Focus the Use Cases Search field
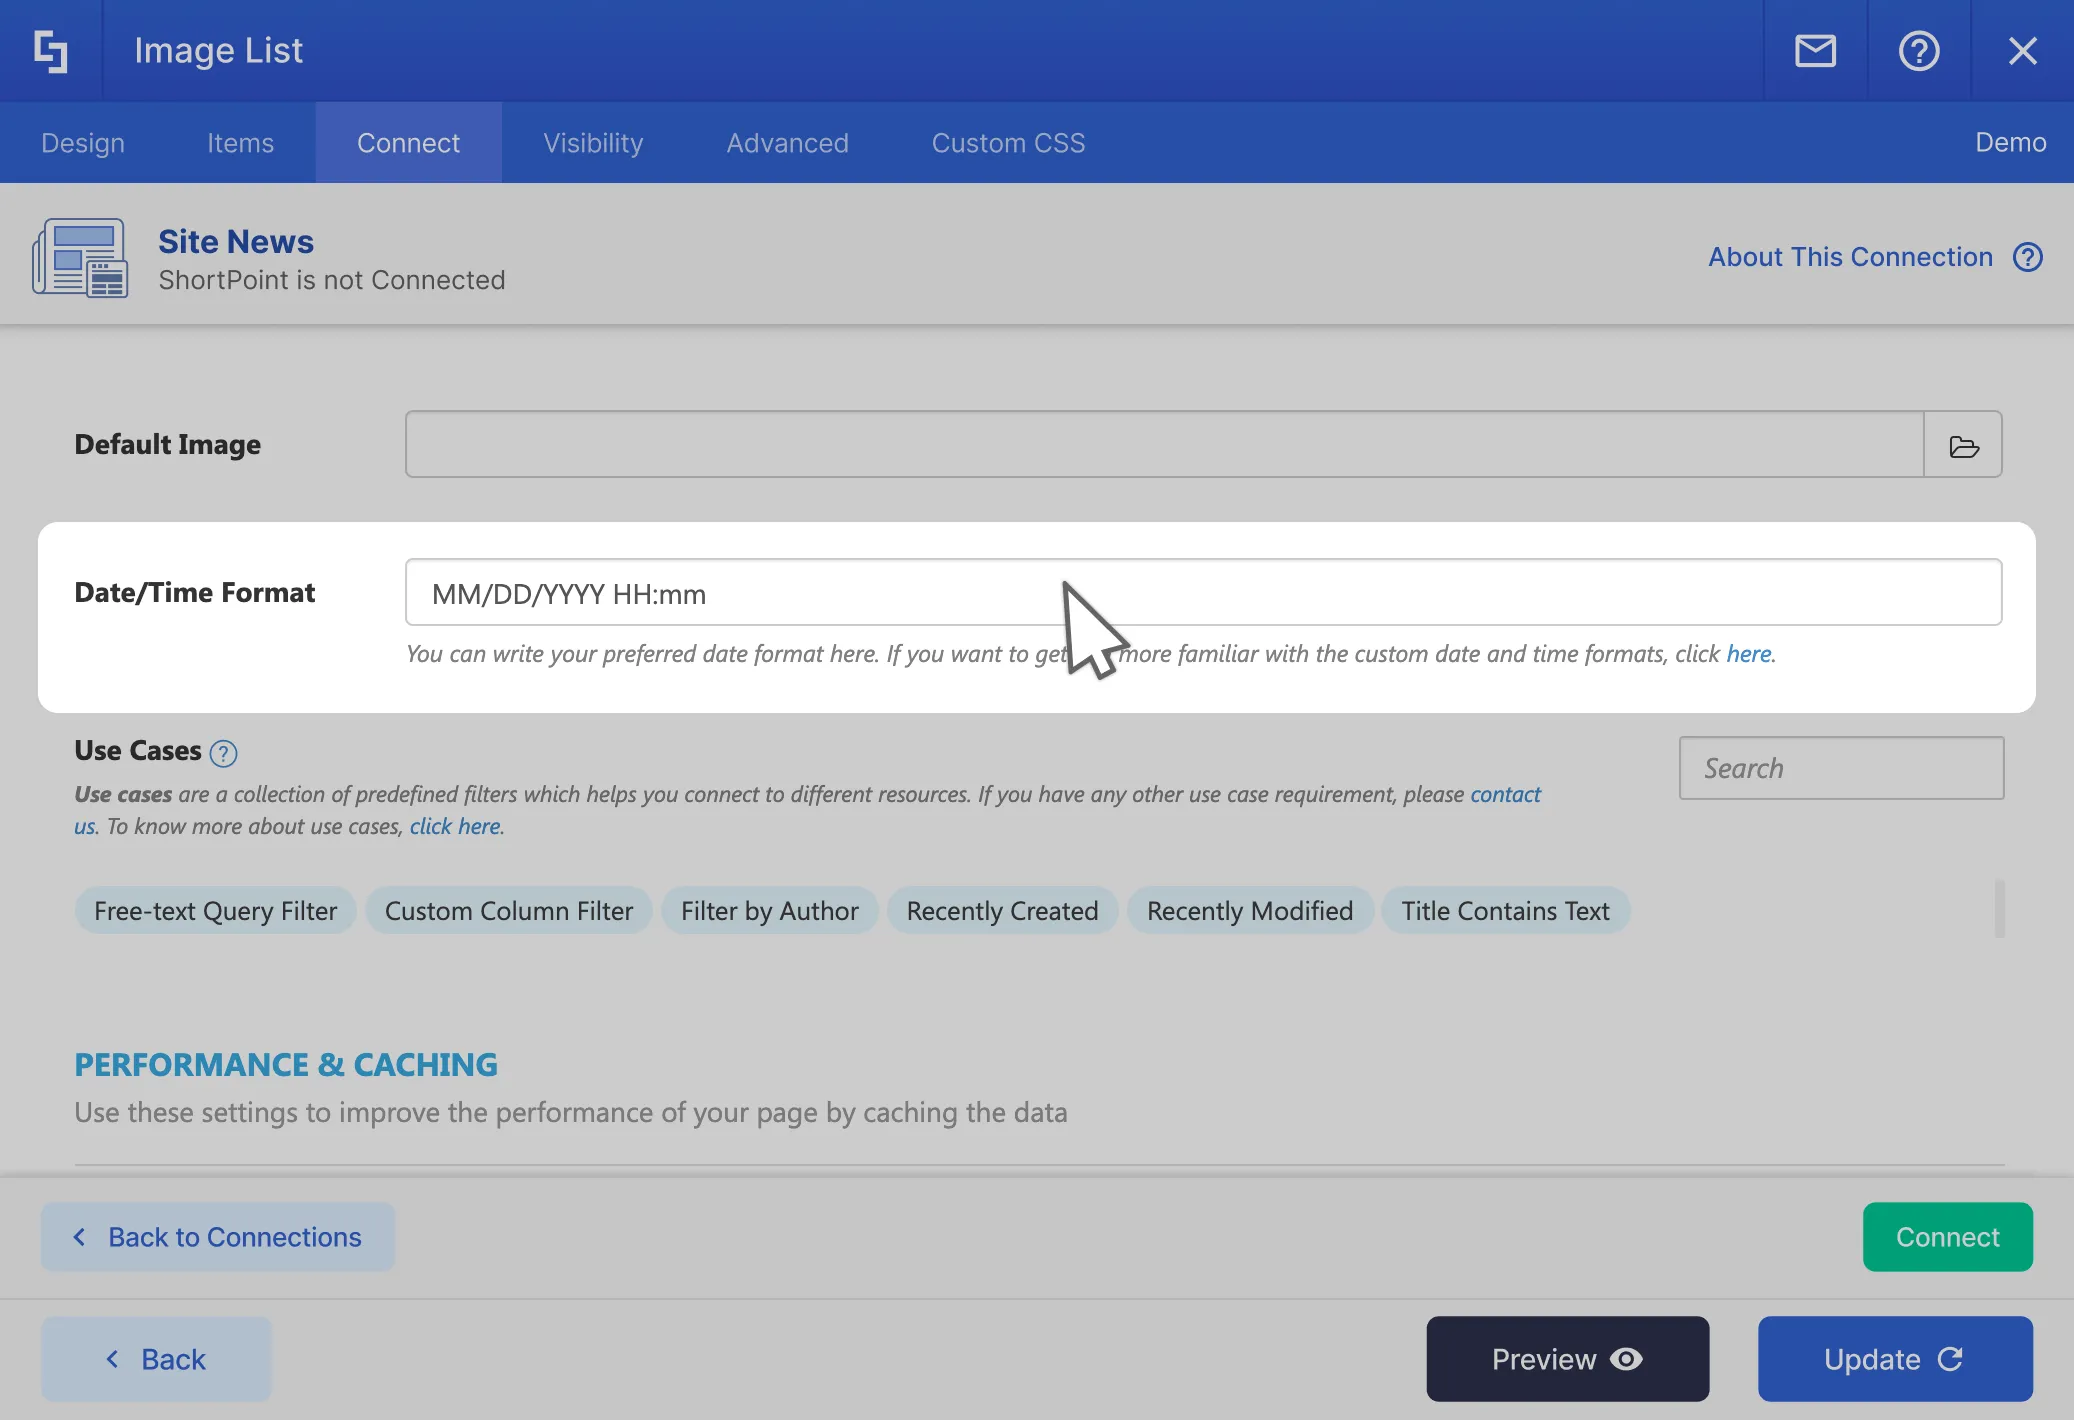 1841,768
